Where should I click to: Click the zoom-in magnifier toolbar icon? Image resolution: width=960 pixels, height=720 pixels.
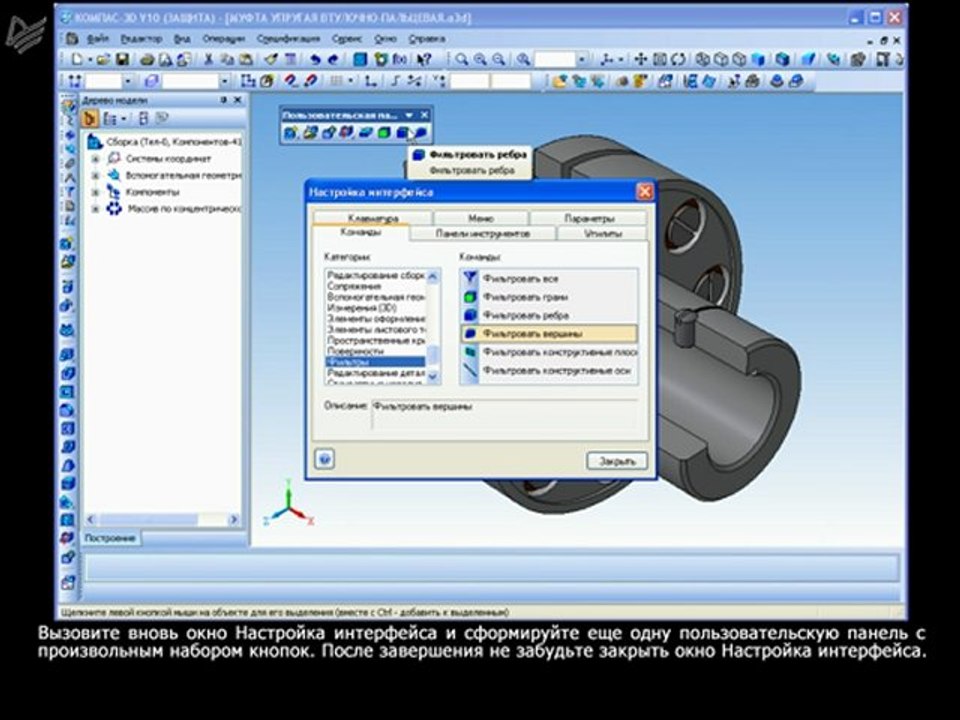coord(480,60)
